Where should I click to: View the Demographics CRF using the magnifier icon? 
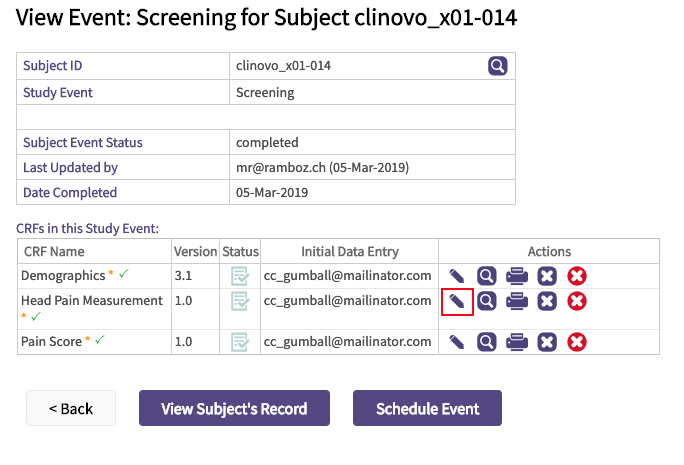(486, 275)
